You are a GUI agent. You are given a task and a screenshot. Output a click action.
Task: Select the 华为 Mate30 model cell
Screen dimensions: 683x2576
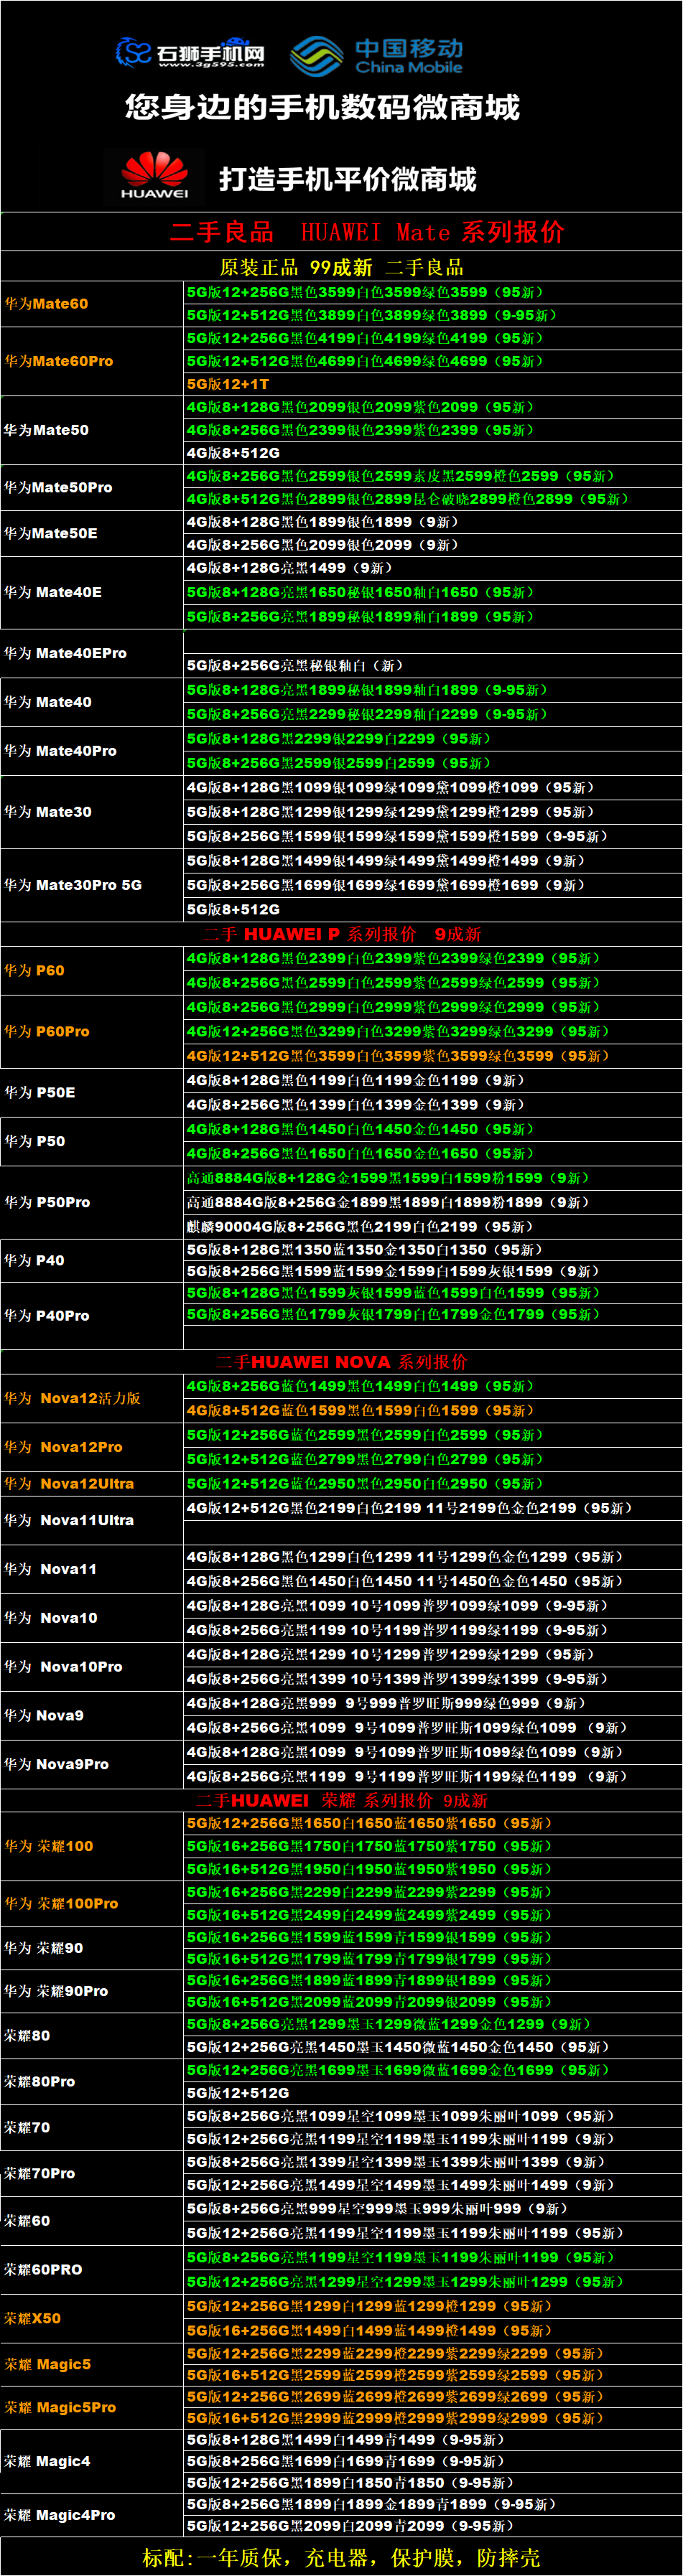pos(91,812)
